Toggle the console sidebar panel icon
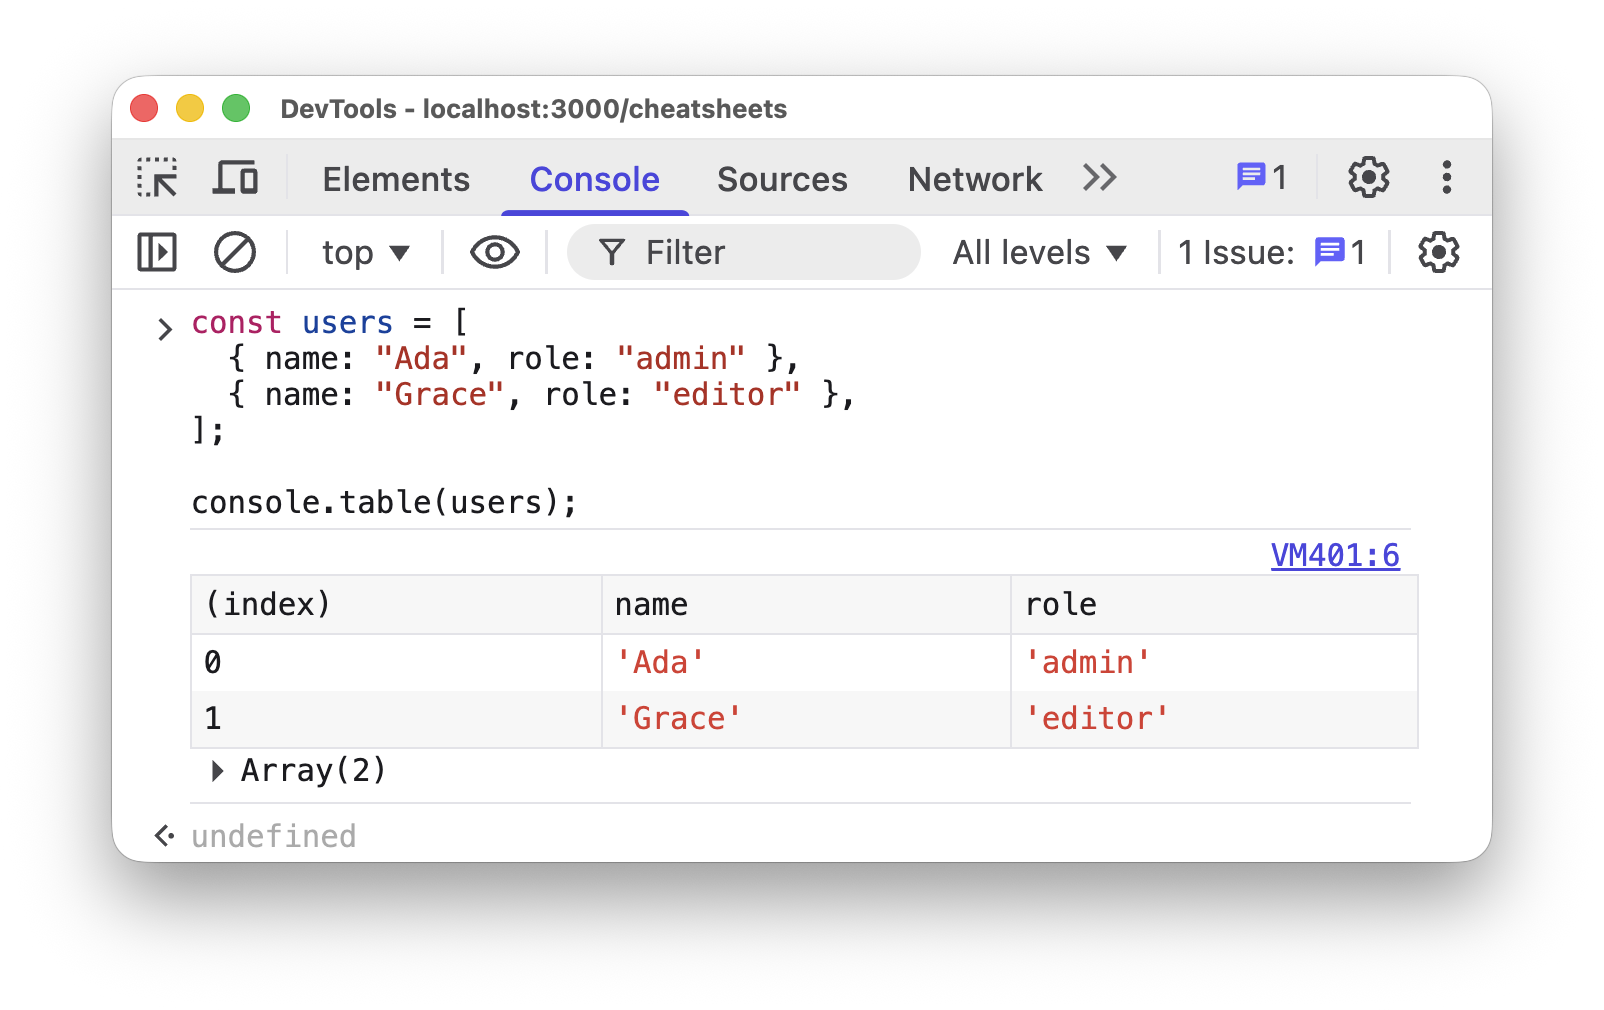1604x1010 pixels. point(157,252)
